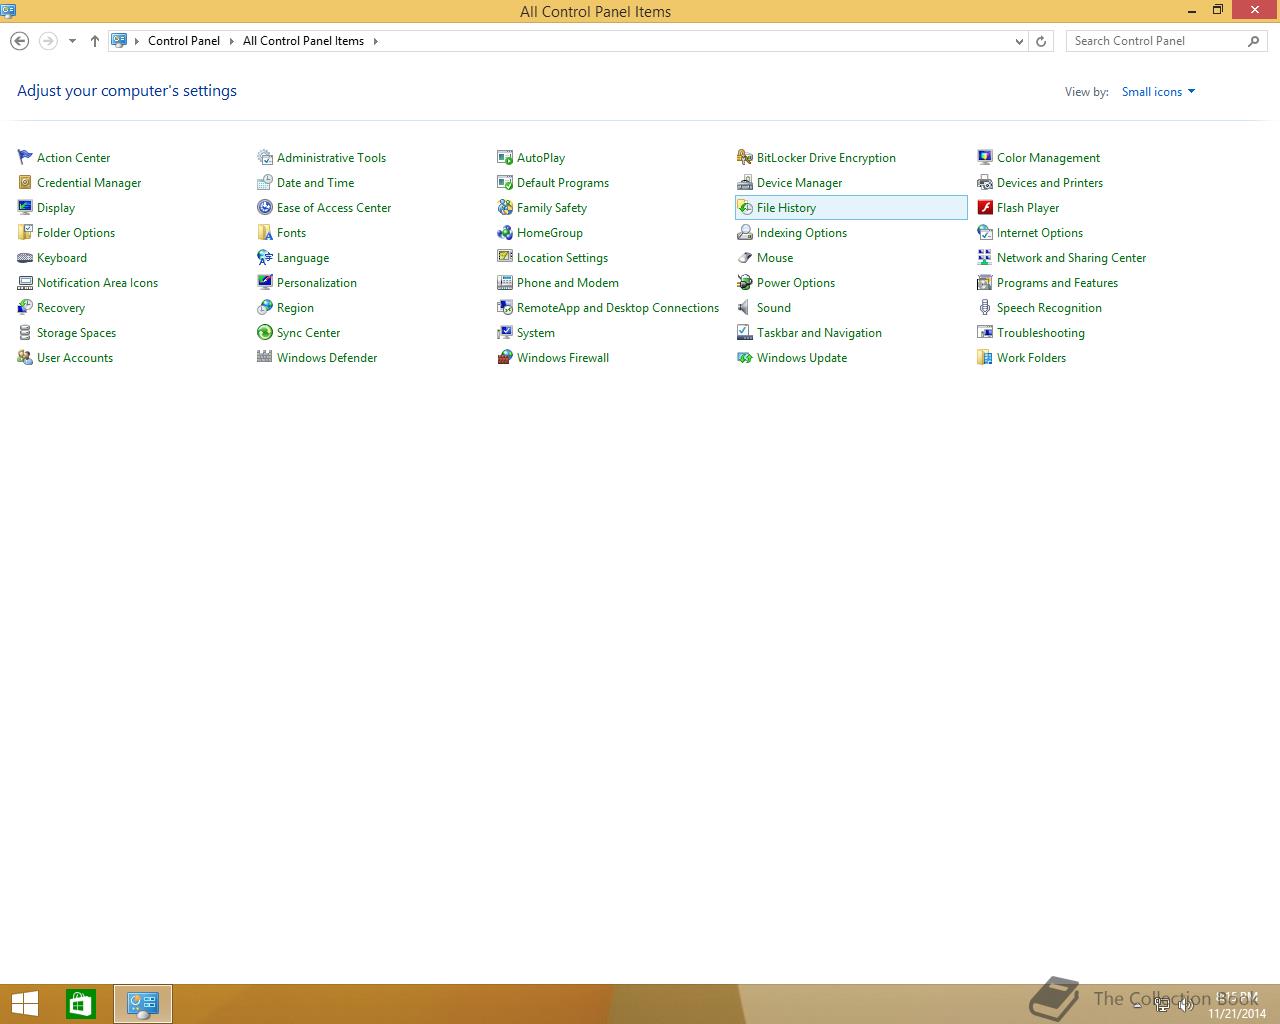This screenshot has height=1024, width=1280.
Task: Click the Keyboard icon
Action: point(25,257)
